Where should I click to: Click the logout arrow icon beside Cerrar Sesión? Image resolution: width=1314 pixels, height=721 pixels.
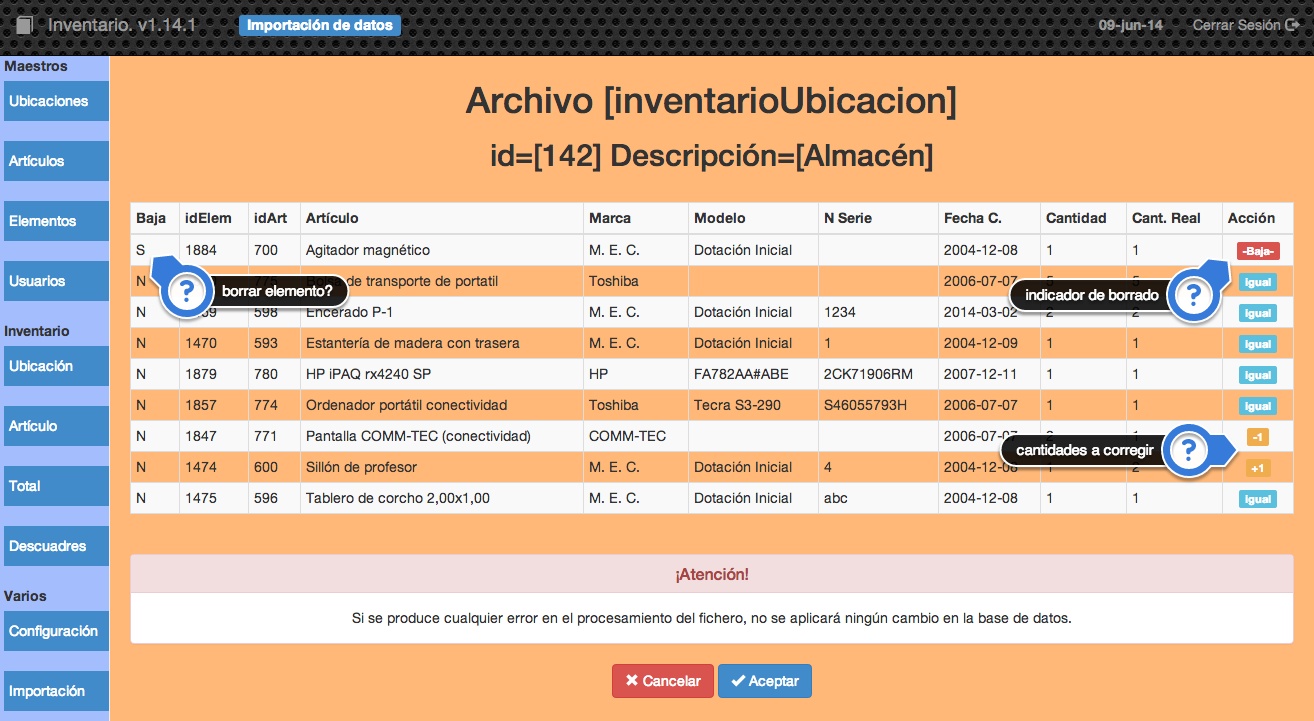tap(1292, 25)
